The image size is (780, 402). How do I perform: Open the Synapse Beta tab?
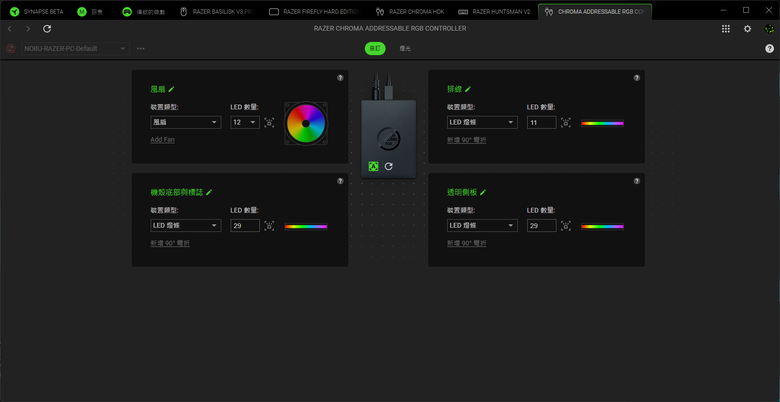click(37, 11)
